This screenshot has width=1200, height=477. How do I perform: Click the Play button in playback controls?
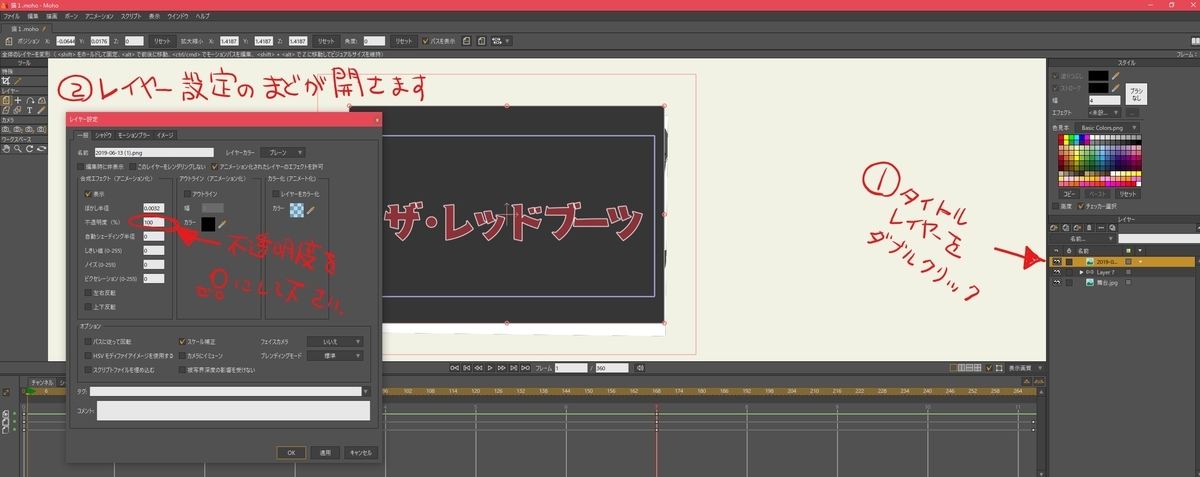pos(490,367)
